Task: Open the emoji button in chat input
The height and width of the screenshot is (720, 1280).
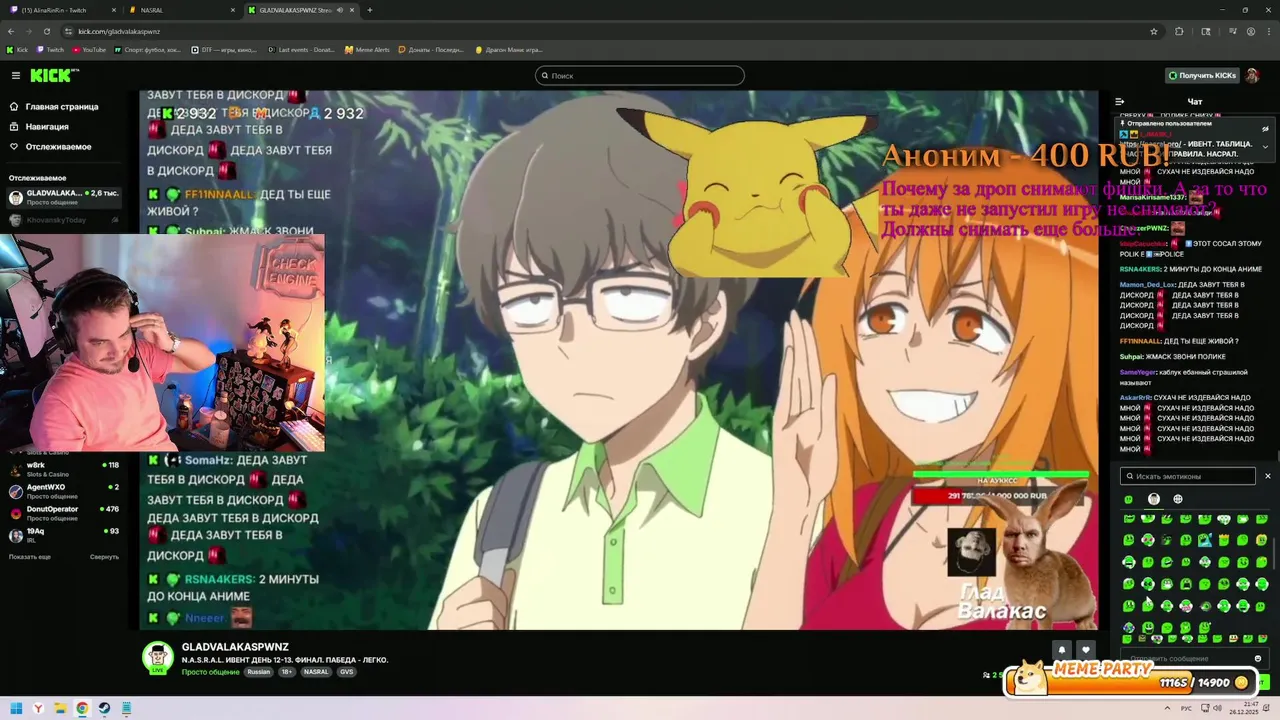Action: point(1258,658)
